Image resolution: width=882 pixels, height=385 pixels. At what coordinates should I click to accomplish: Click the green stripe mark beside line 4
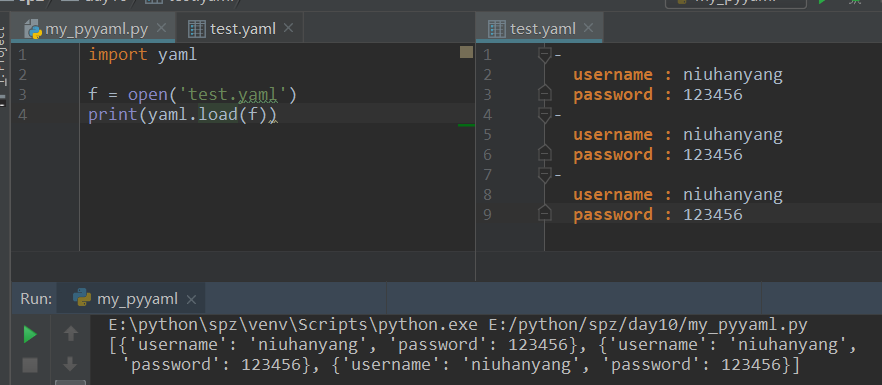tap(466, 125)
